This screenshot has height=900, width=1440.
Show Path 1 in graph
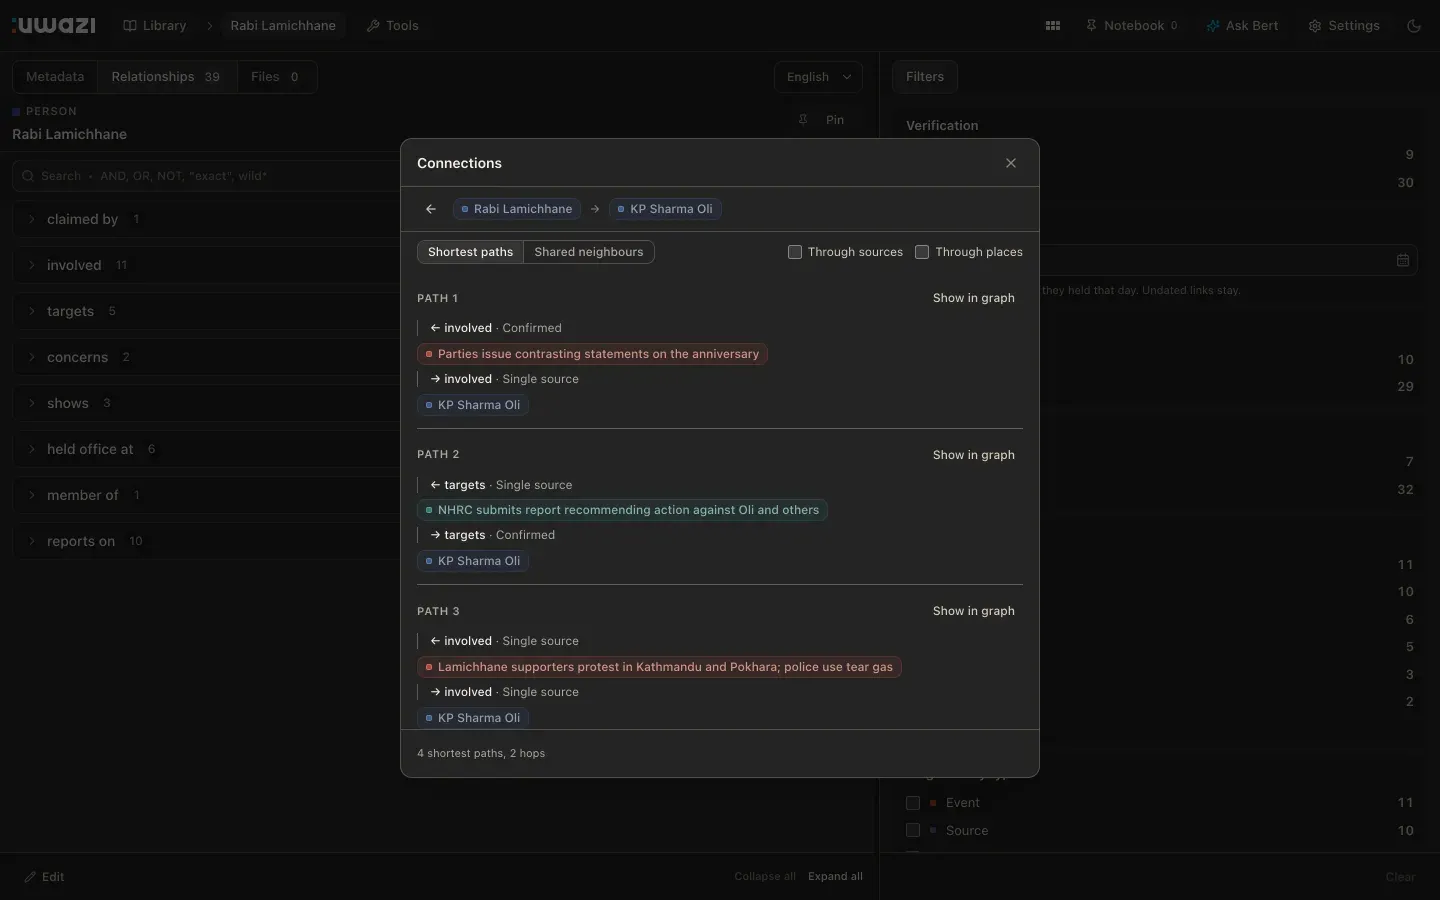pos(973,298)
